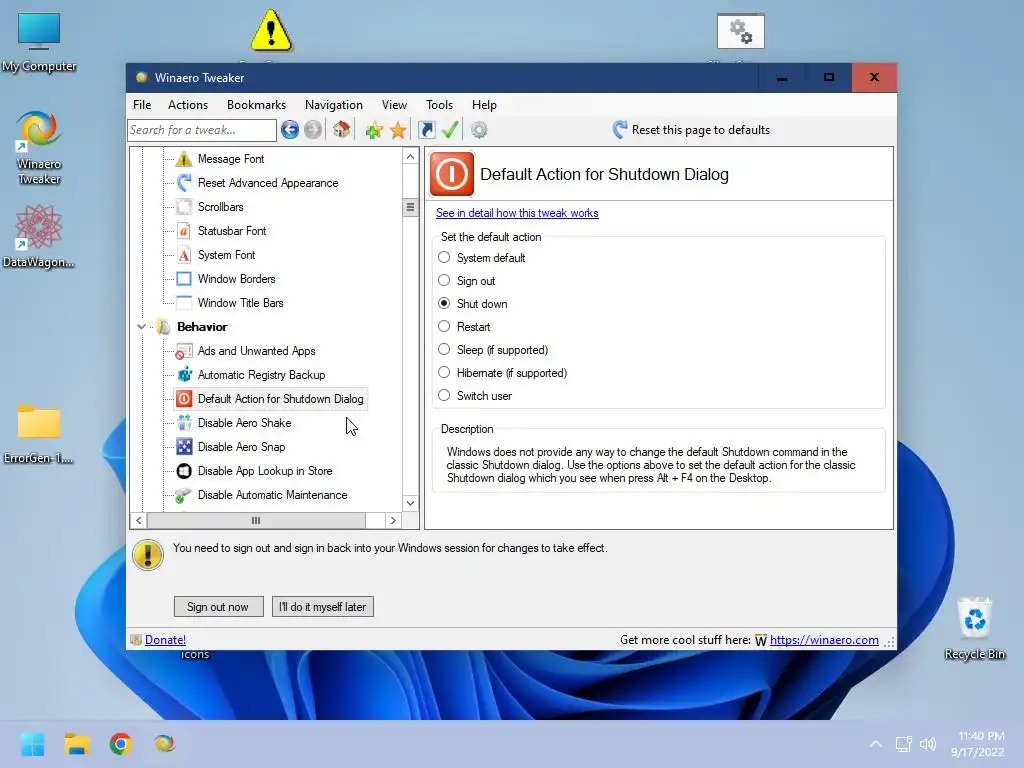Click the System Font letter A icon
The width and height of the screenshot is (1024, 768).
(x=184, y=255)
